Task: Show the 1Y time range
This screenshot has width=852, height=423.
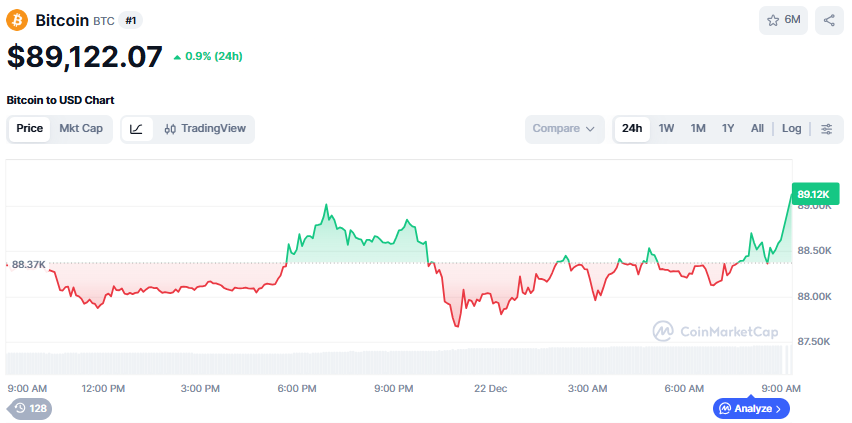Action: click(x=728, y=129)
